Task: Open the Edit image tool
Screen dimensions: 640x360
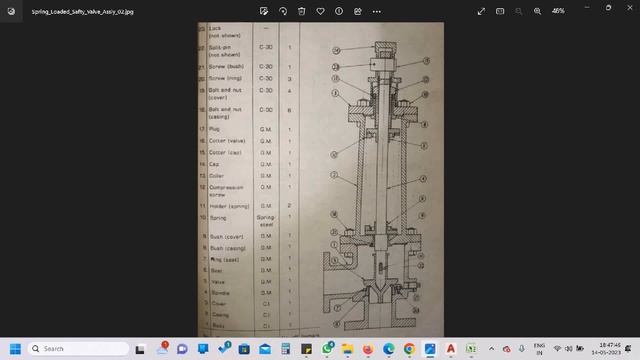Action: click(264, 11)
